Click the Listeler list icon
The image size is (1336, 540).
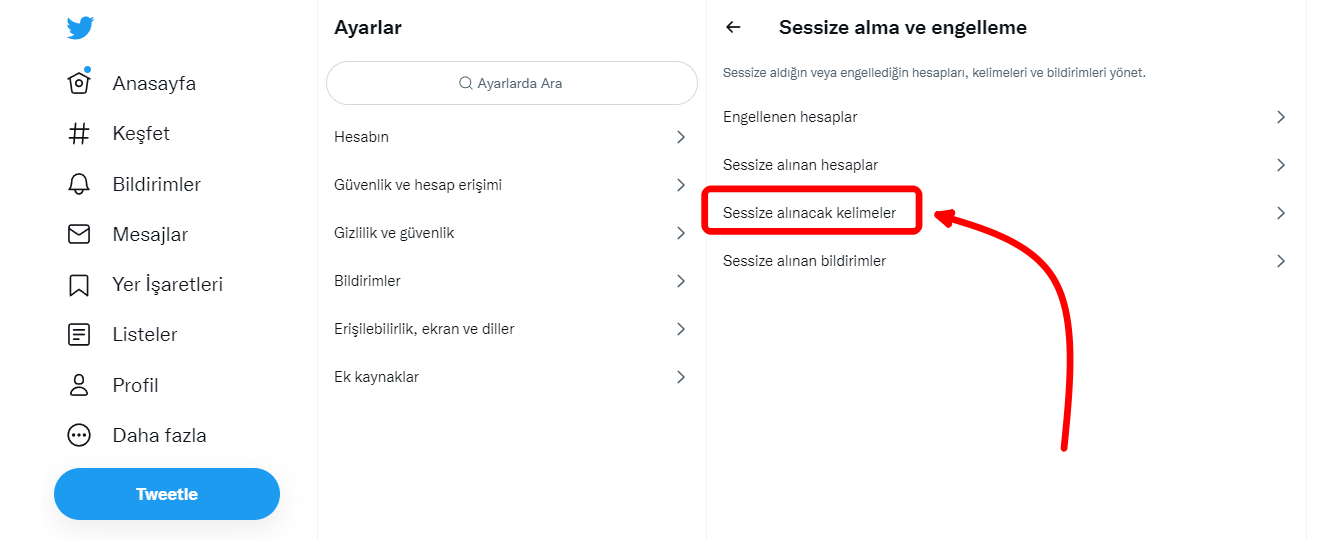[79, 335]
